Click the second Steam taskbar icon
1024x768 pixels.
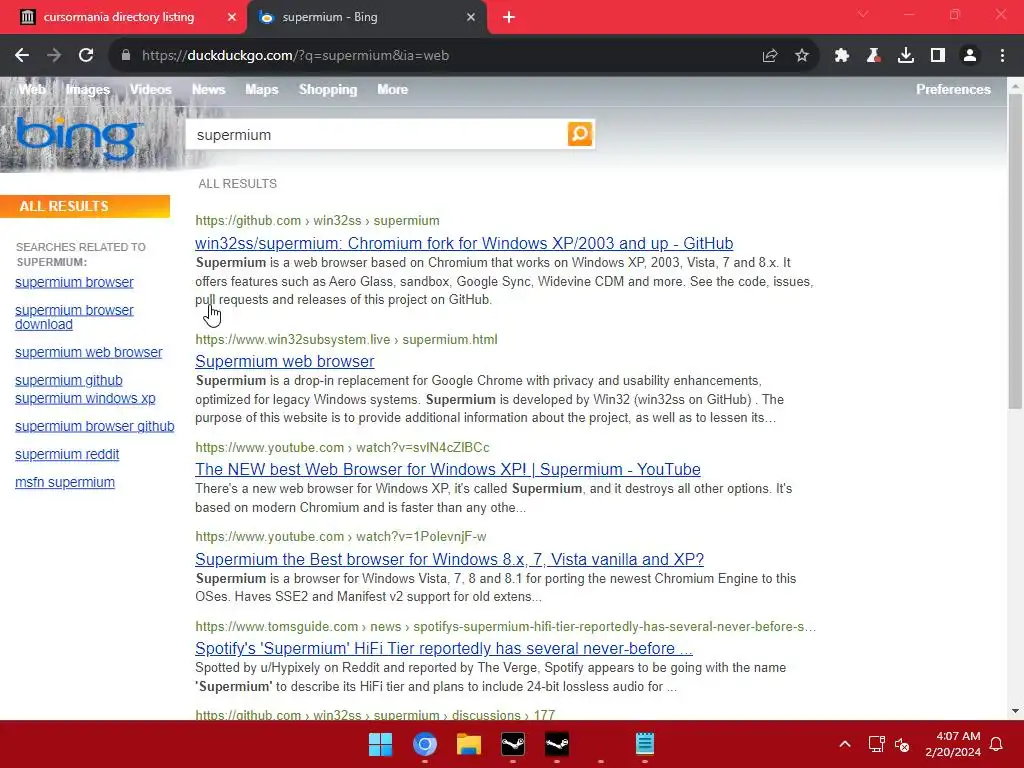(x=557, y=744)
